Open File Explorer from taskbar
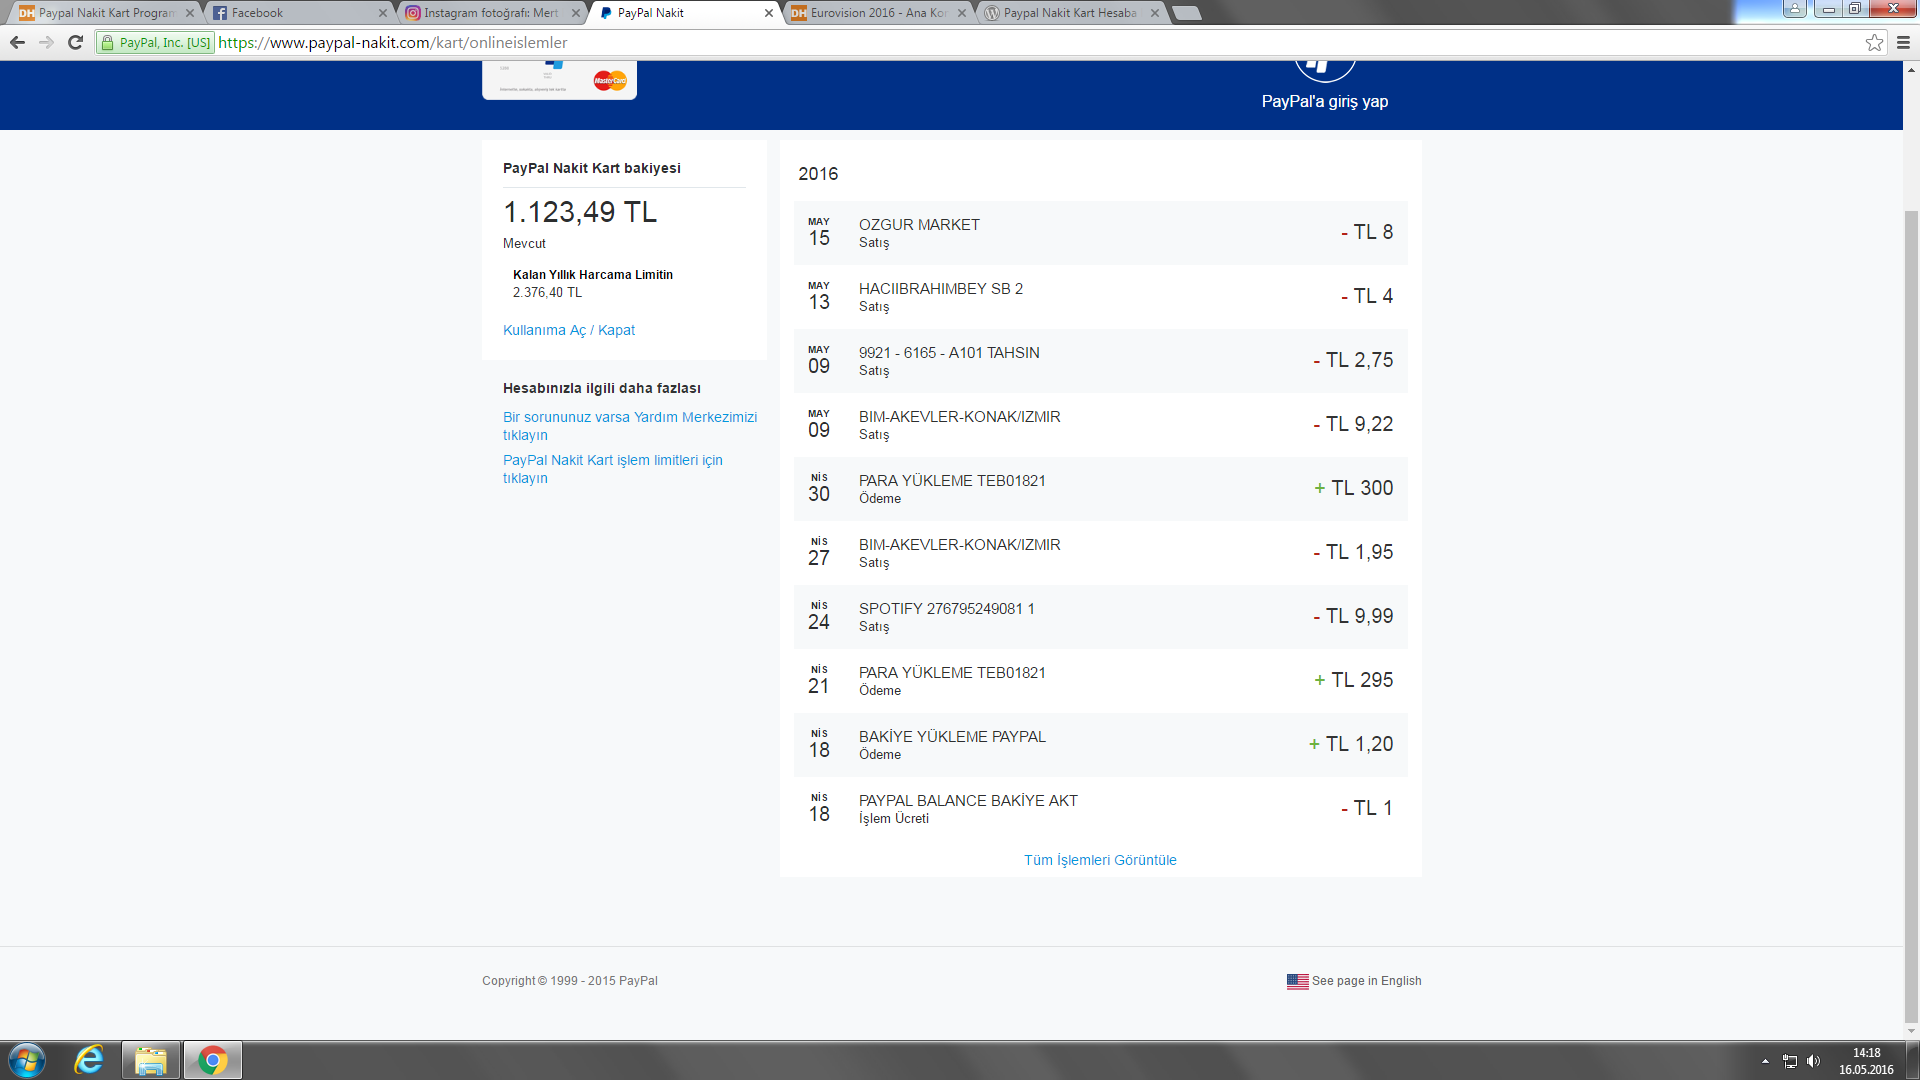Screen dimensions: 1920x1080 coord(151,1060)
